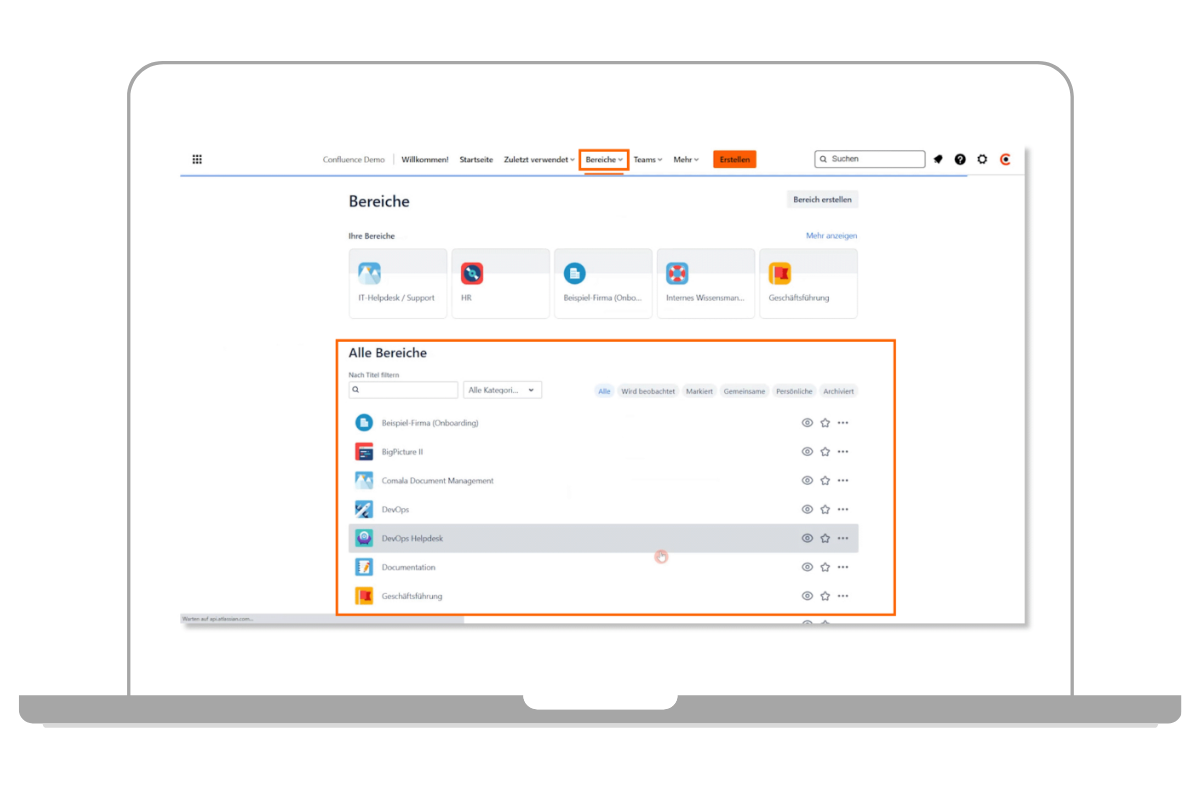Open the IT-Helpdesk / Support space card
This screenshot has height=790, width=1200.
click(x=398, y=284)
